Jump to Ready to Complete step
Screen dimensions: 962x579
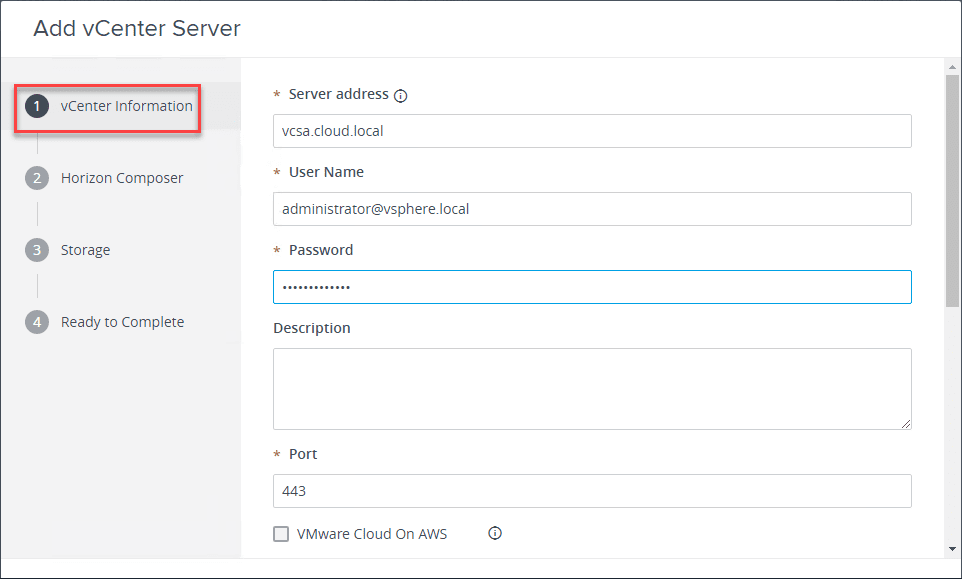pyautogui.click(x=122, y=322)
